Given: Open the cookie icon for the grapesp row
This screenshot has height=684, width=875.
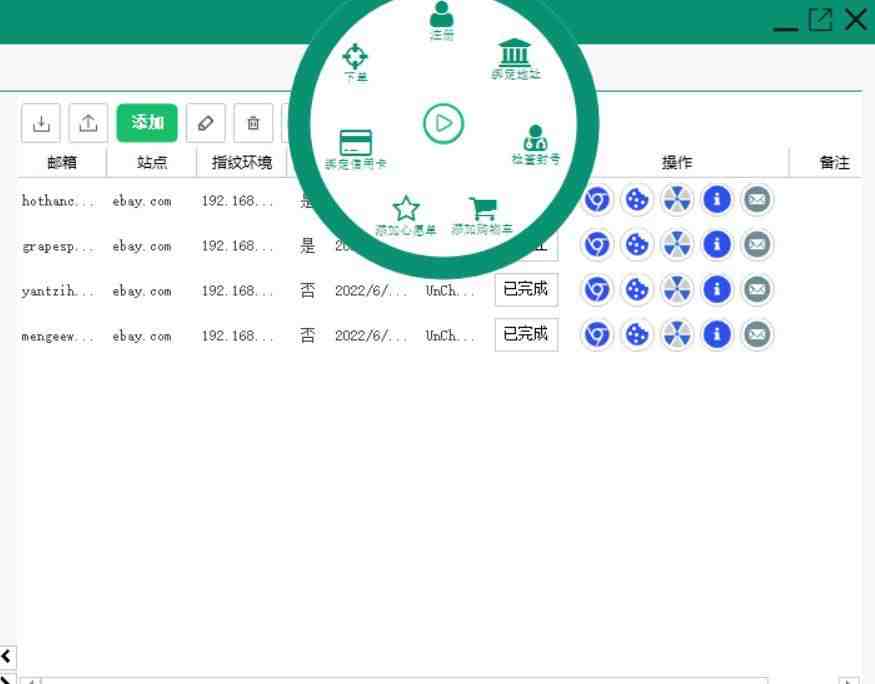Looking at the screenshot, I should 637,243.
